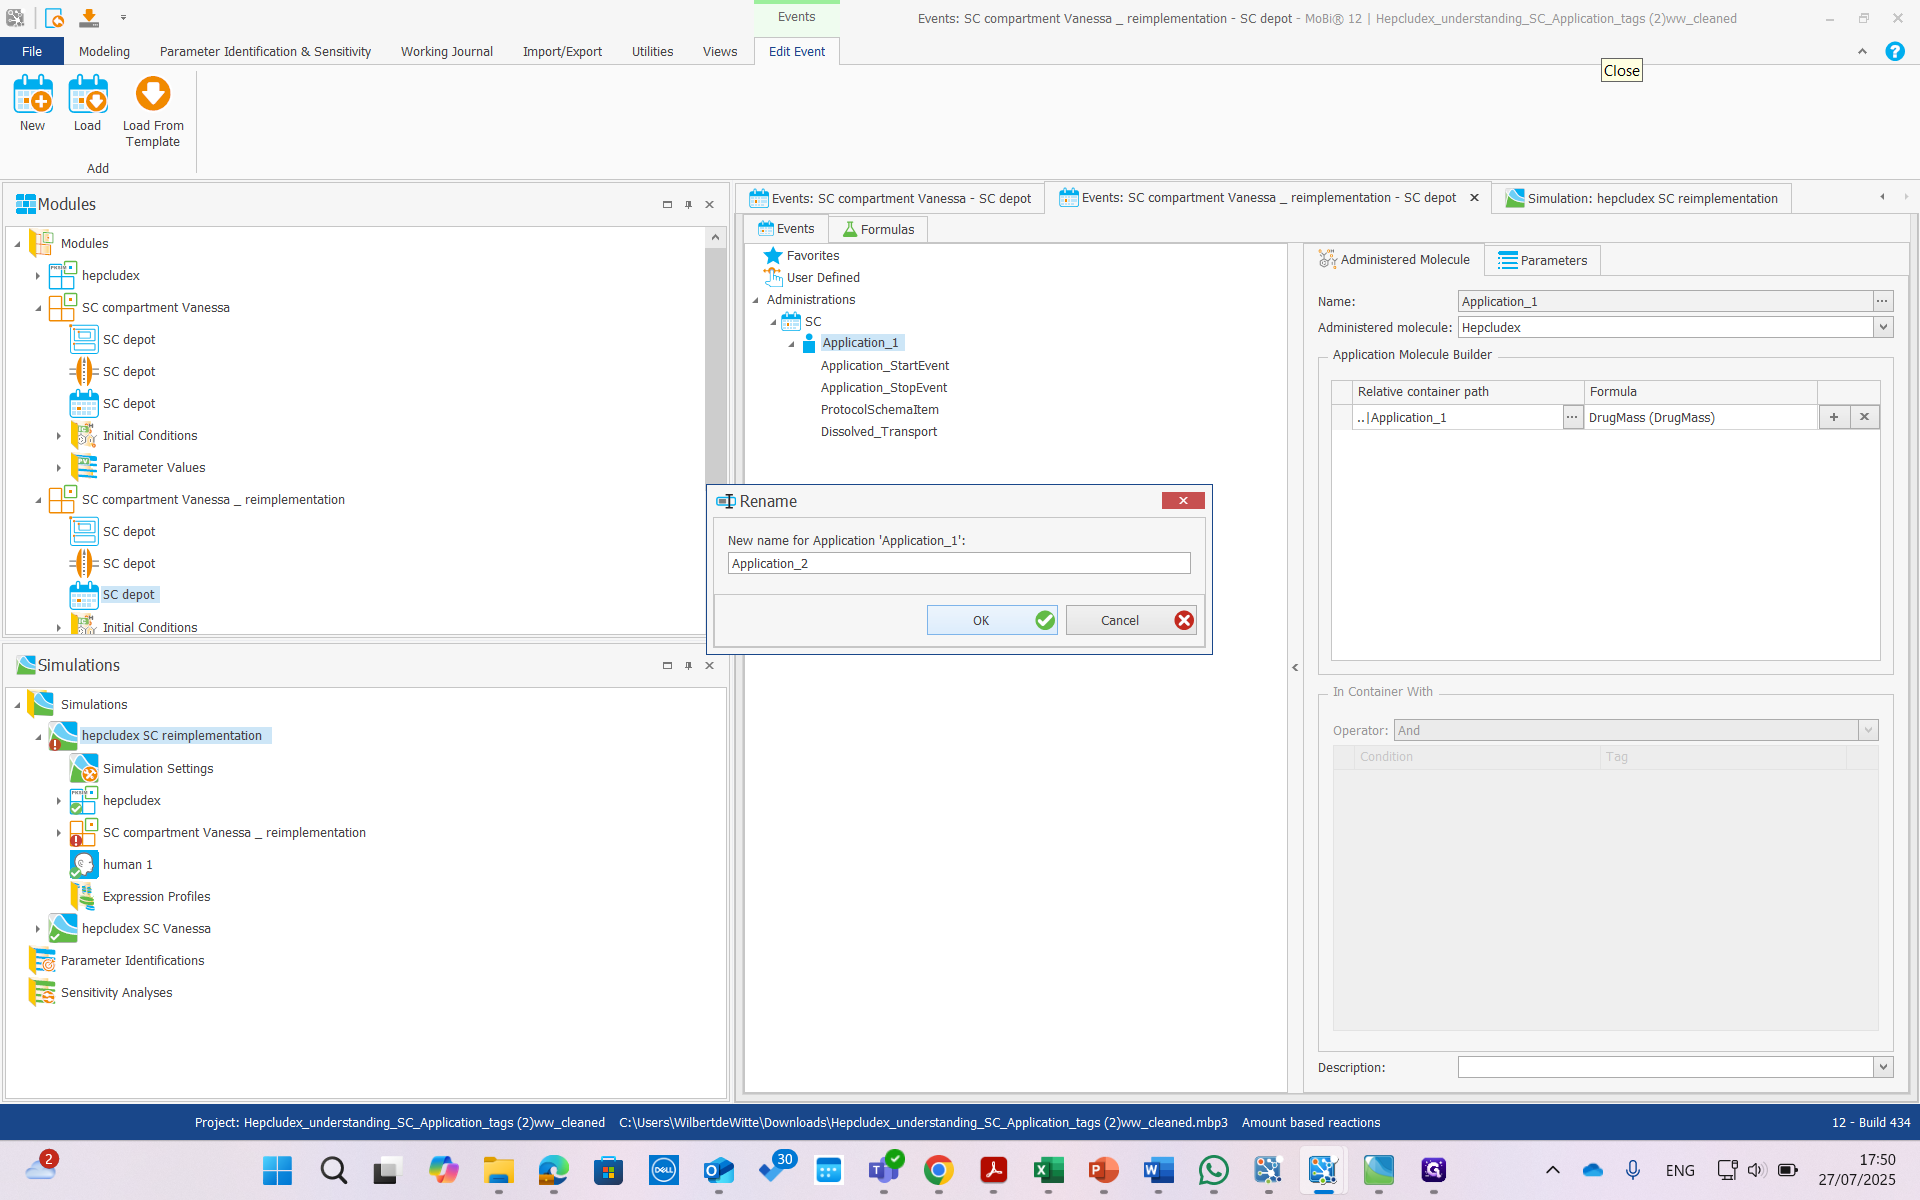Cancel the Rename dialog

(x=1130, y=621)
